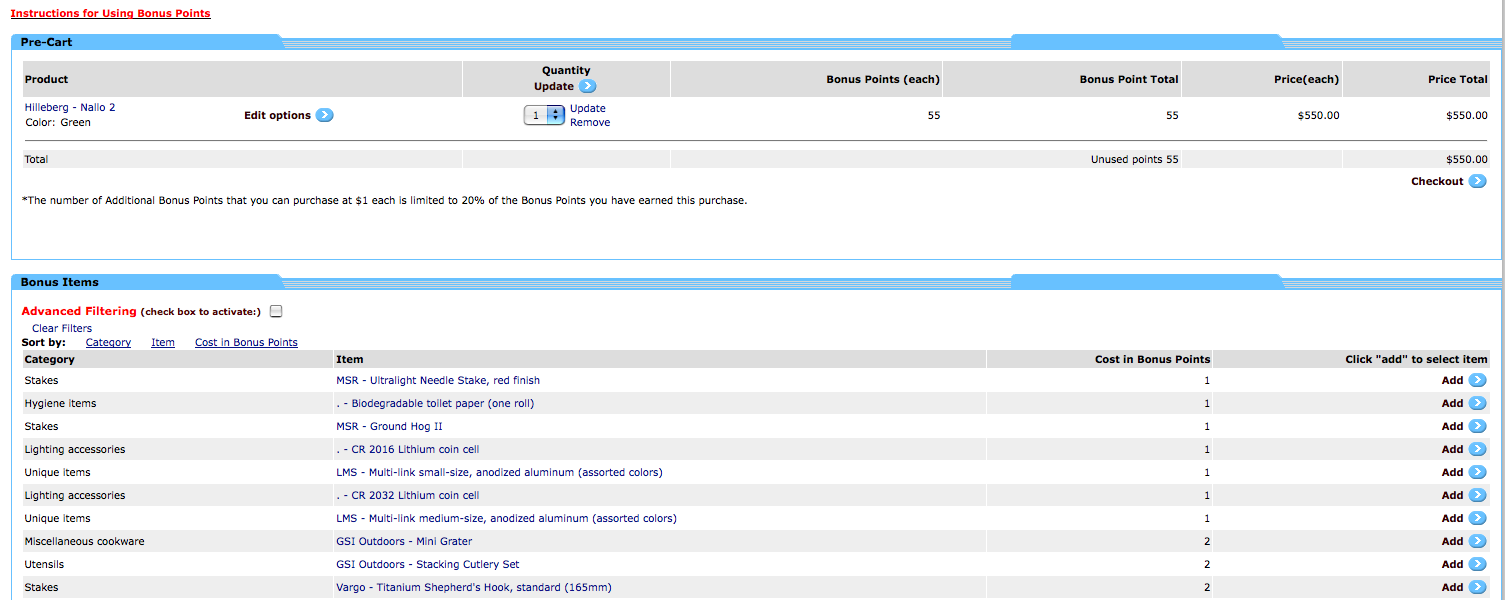The height and width of the screenshot is (600, 1505).
Task: Enable the Advanced Filtering checkbox
Action: click(276, 311)
